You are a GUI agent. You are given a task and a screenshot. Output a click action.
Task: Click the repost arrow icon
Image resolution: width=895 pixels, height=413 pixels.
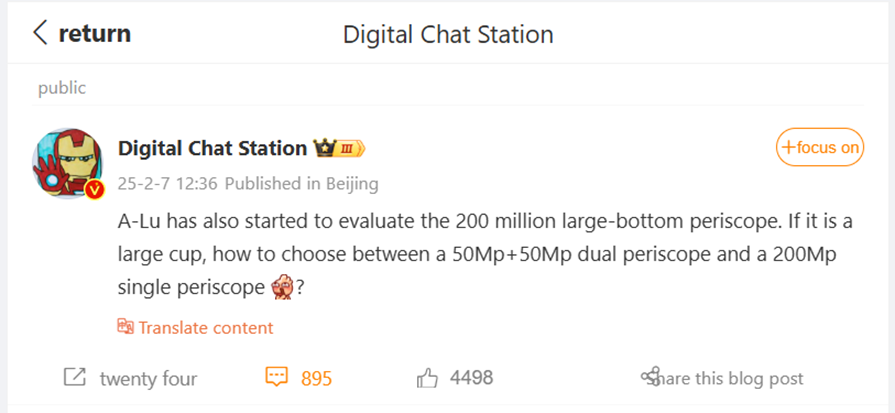74,378
